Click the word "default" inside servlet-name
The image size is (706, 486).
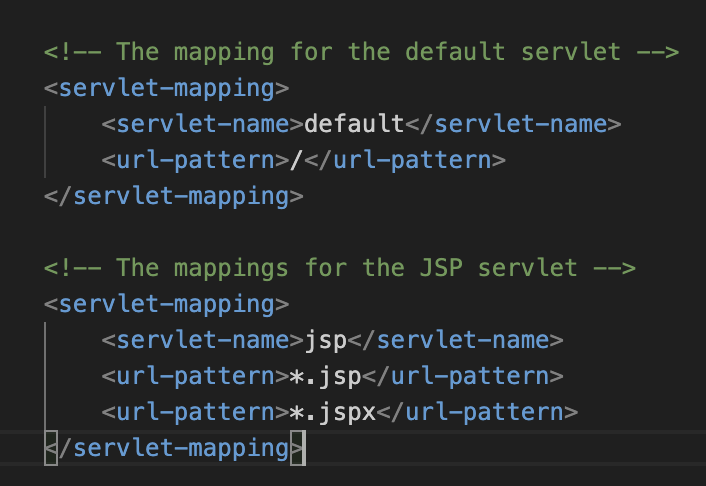[x=354, y=124]
